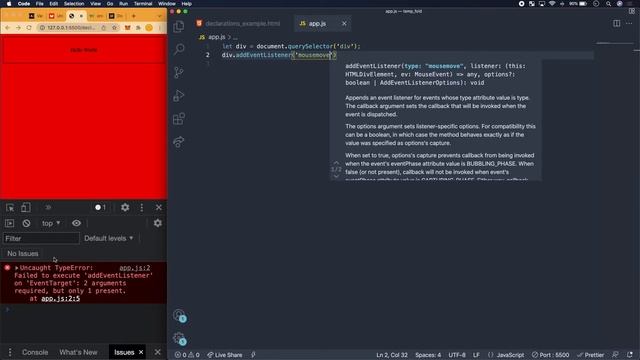This screenshot has width=640, height=360.
Task: Show previous signature in parameter hint
Action: tap(336, 163)
